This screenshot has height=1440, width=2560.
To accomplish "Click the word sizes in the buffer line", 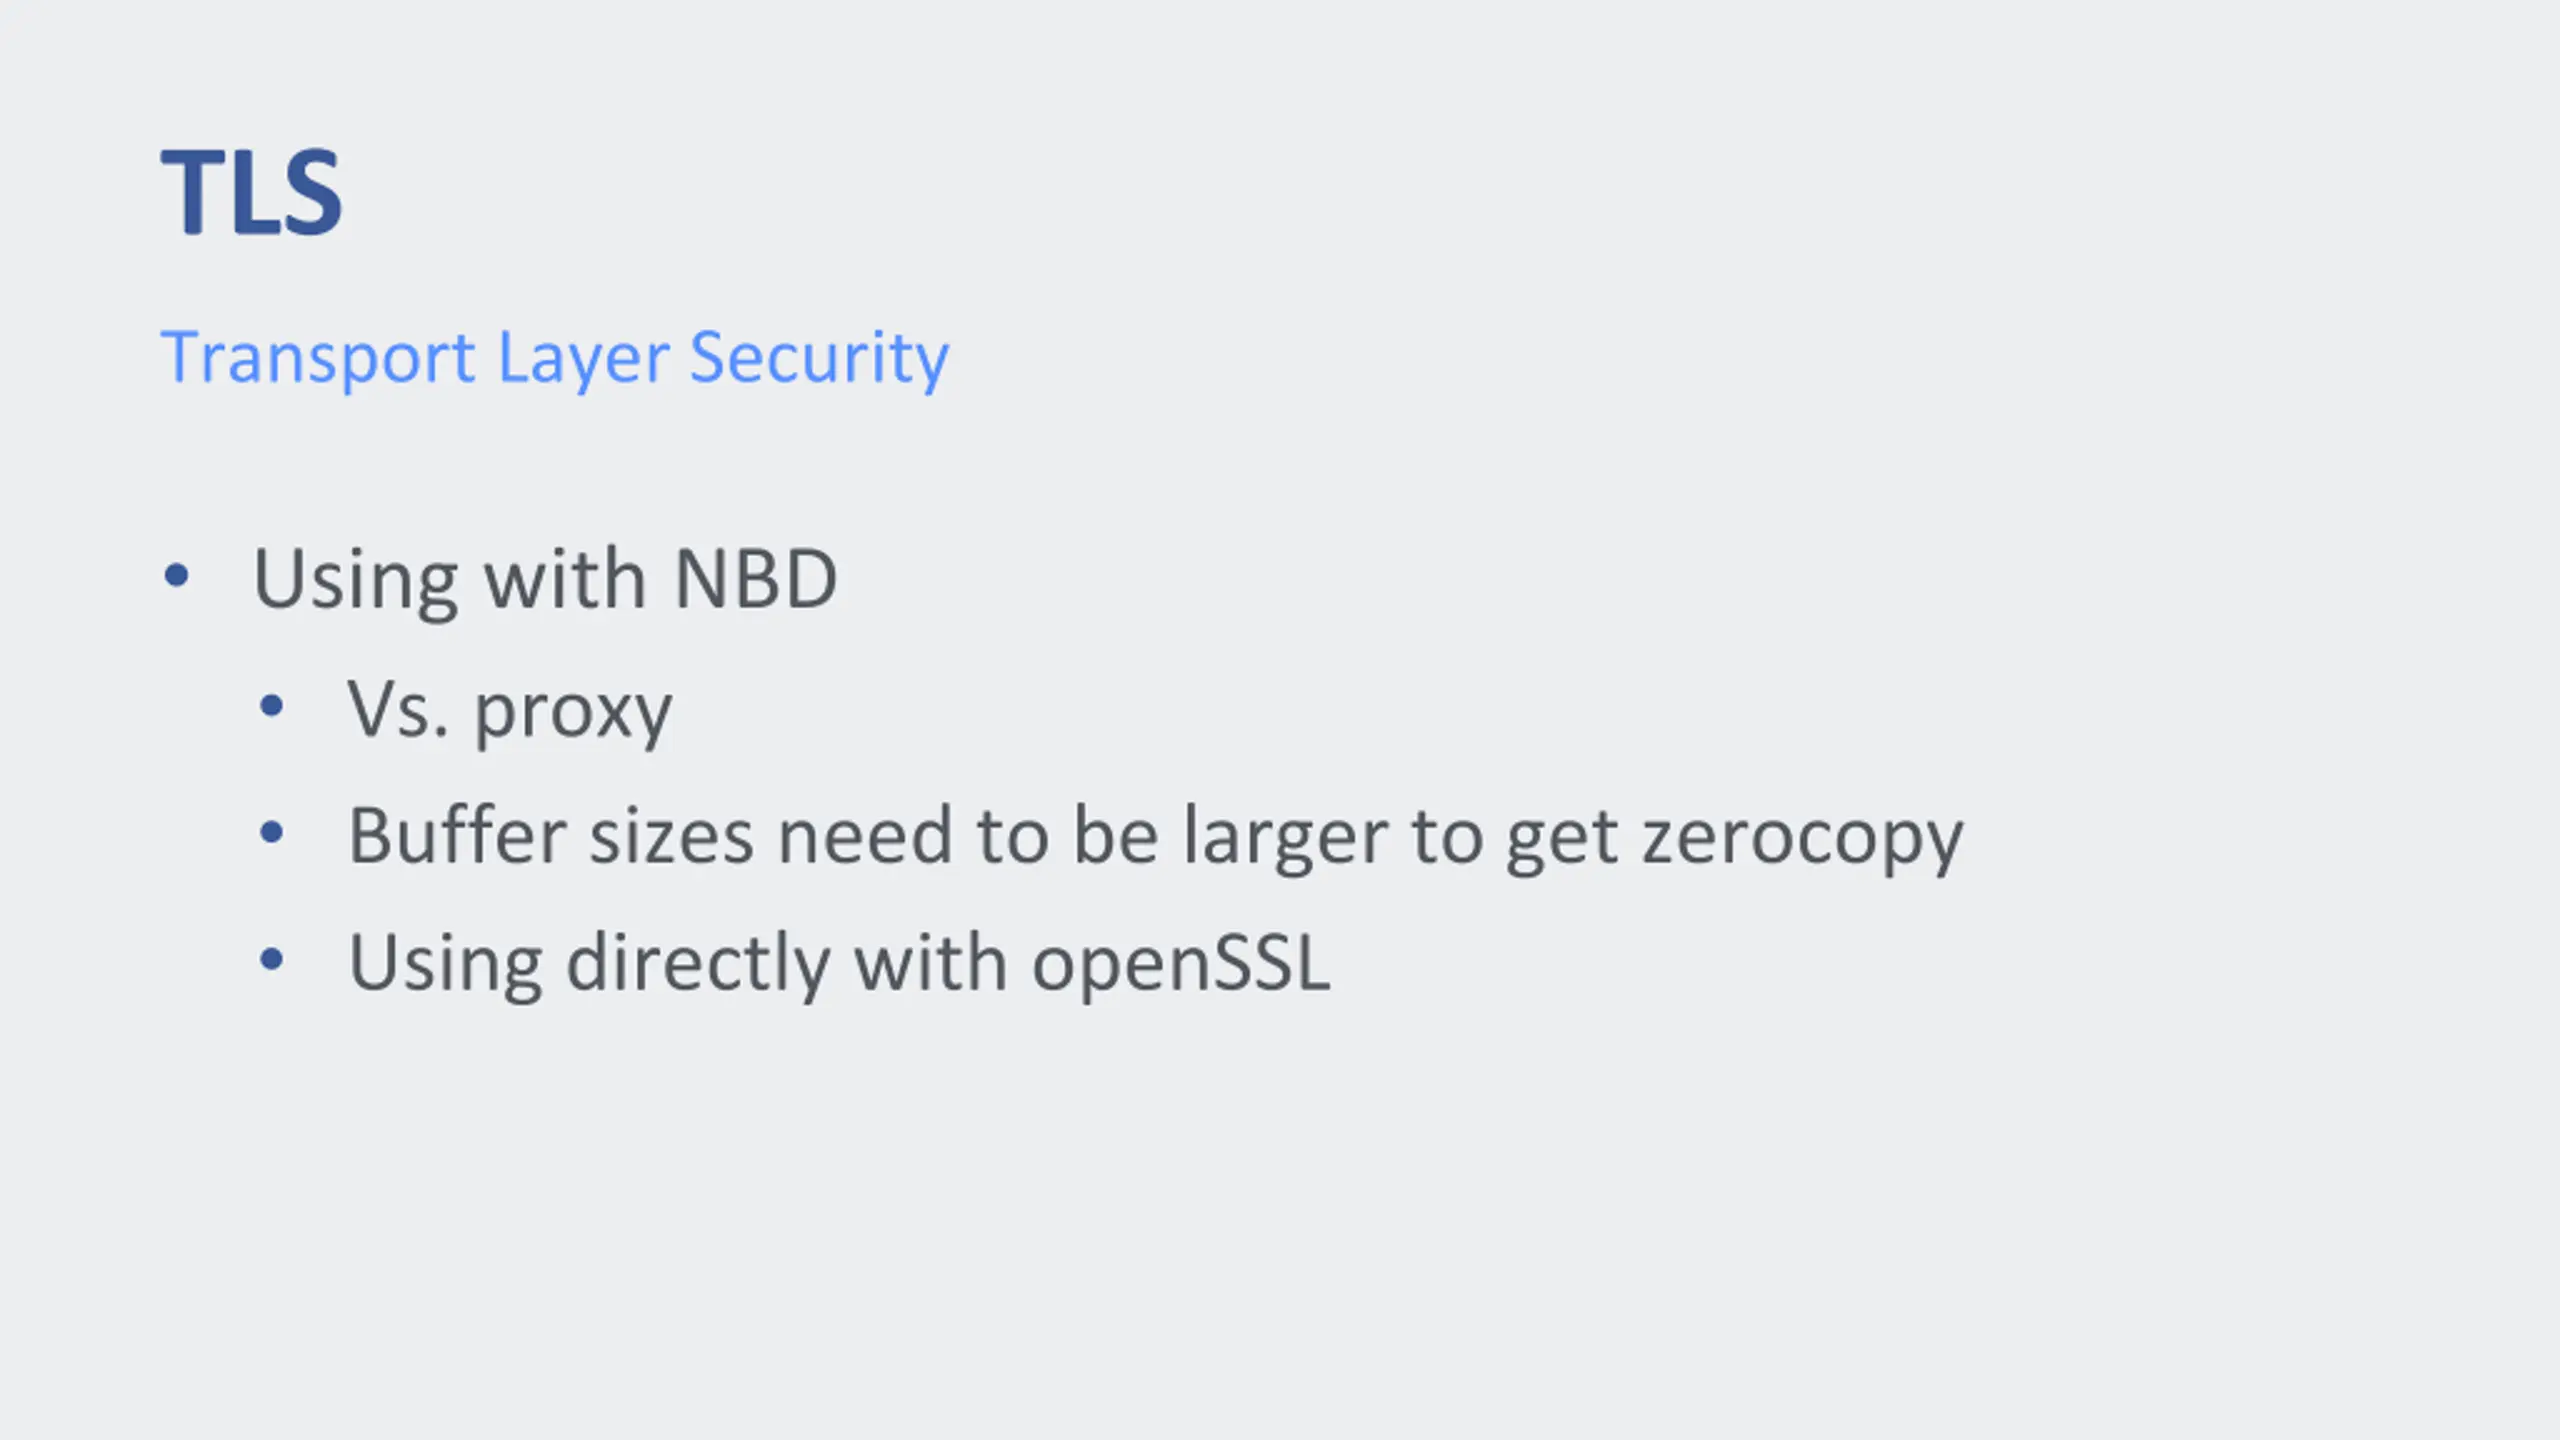I will tap(671, 836).
